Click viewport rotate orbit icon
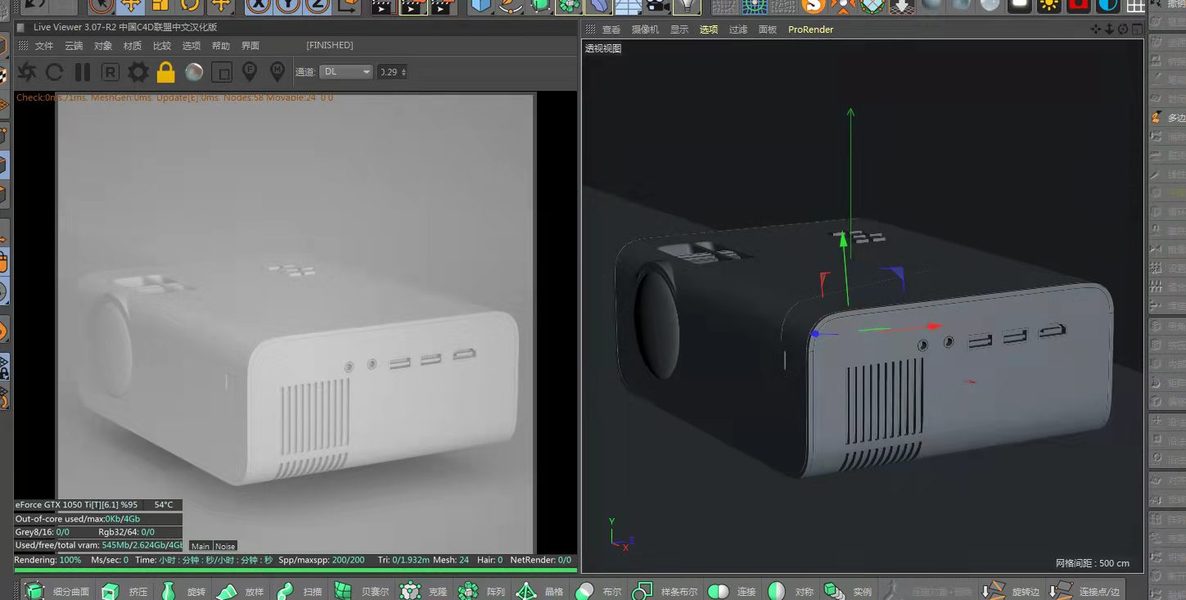The width and height of the screenshot is (1186, 600). (1123, 30)
